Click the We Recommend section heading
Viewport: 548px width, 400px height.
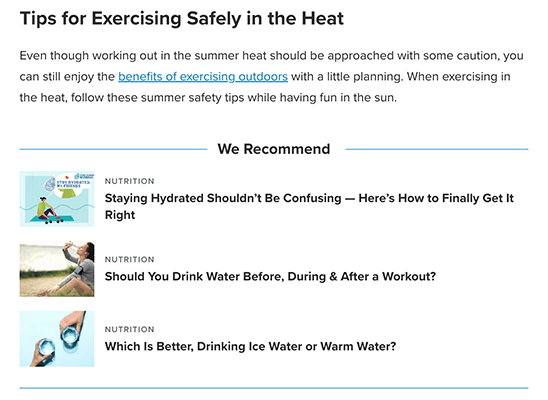(x=274, y=149)
